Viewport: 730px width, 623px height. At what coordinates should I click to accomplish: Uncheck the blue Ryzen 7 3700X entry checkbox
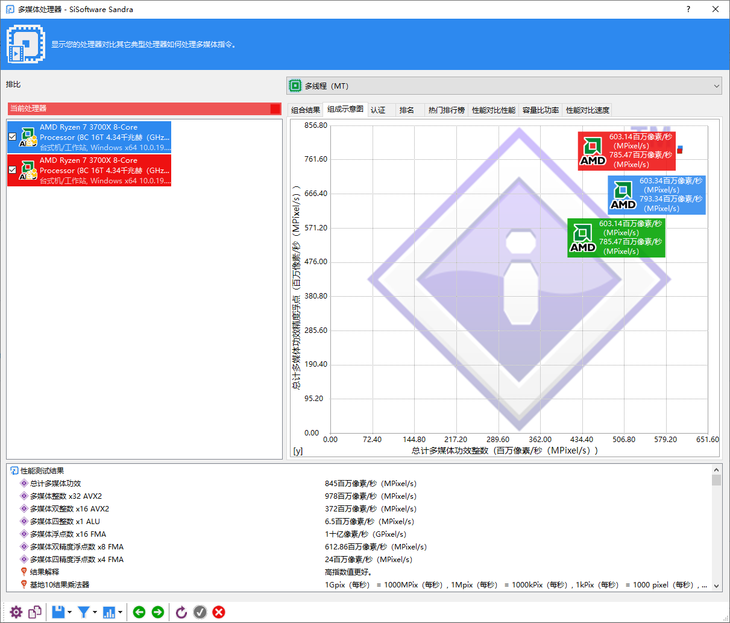(x=13, y=136)
